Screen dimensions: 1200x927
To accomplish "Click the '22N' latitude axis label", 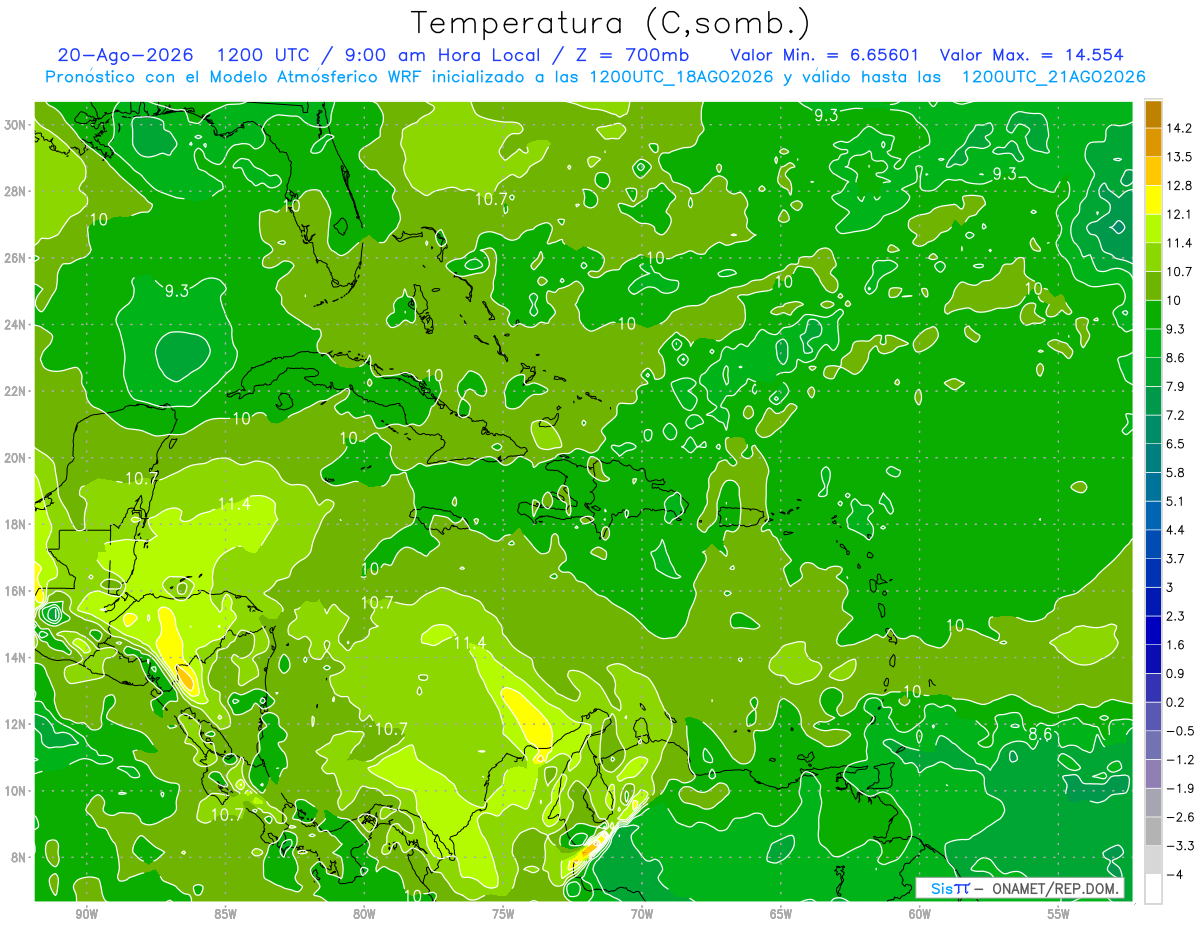I will click(16, 391).
